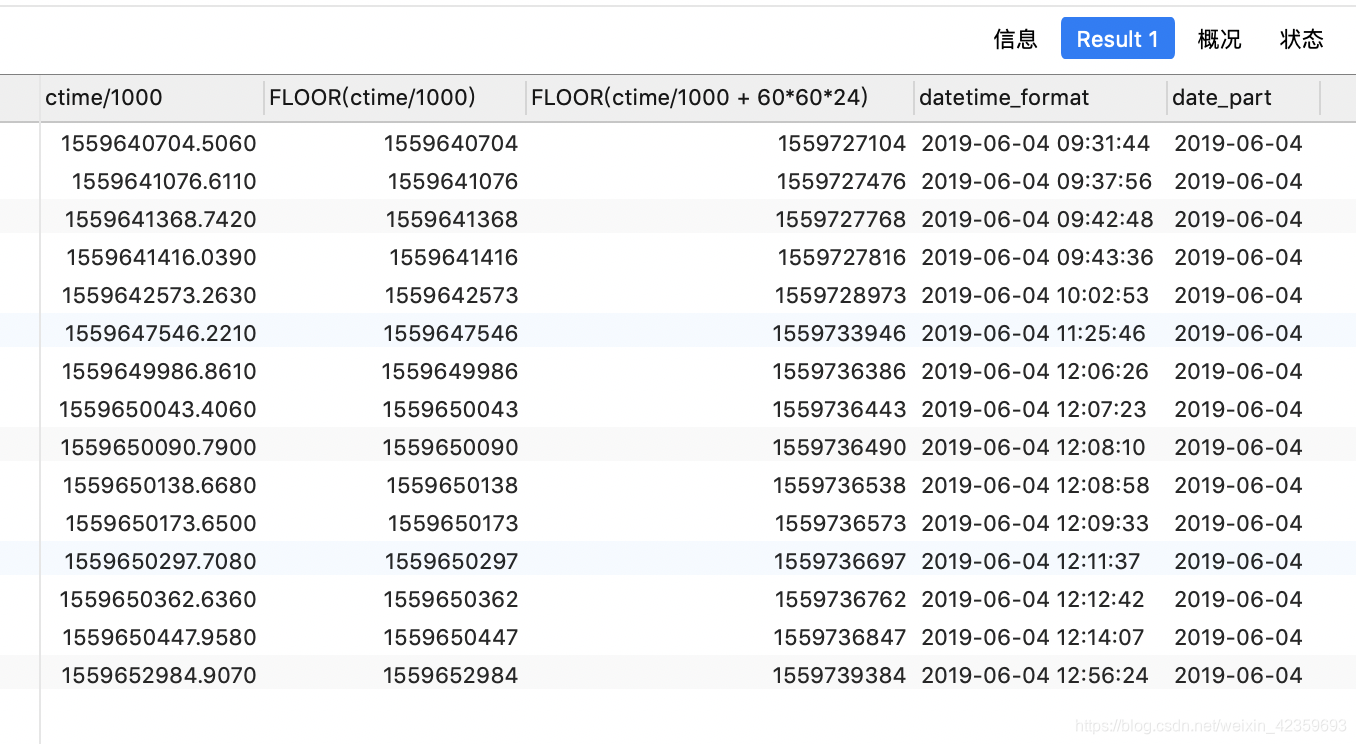1356x744 pixels.
Task: Click floor value 1559652984
Action: point(450,675)
